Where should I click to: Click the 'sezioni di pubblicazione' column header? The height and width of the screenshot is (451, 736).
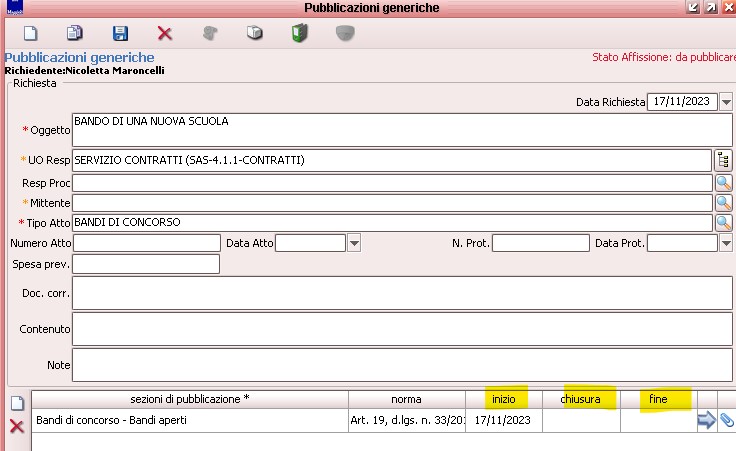189,399
